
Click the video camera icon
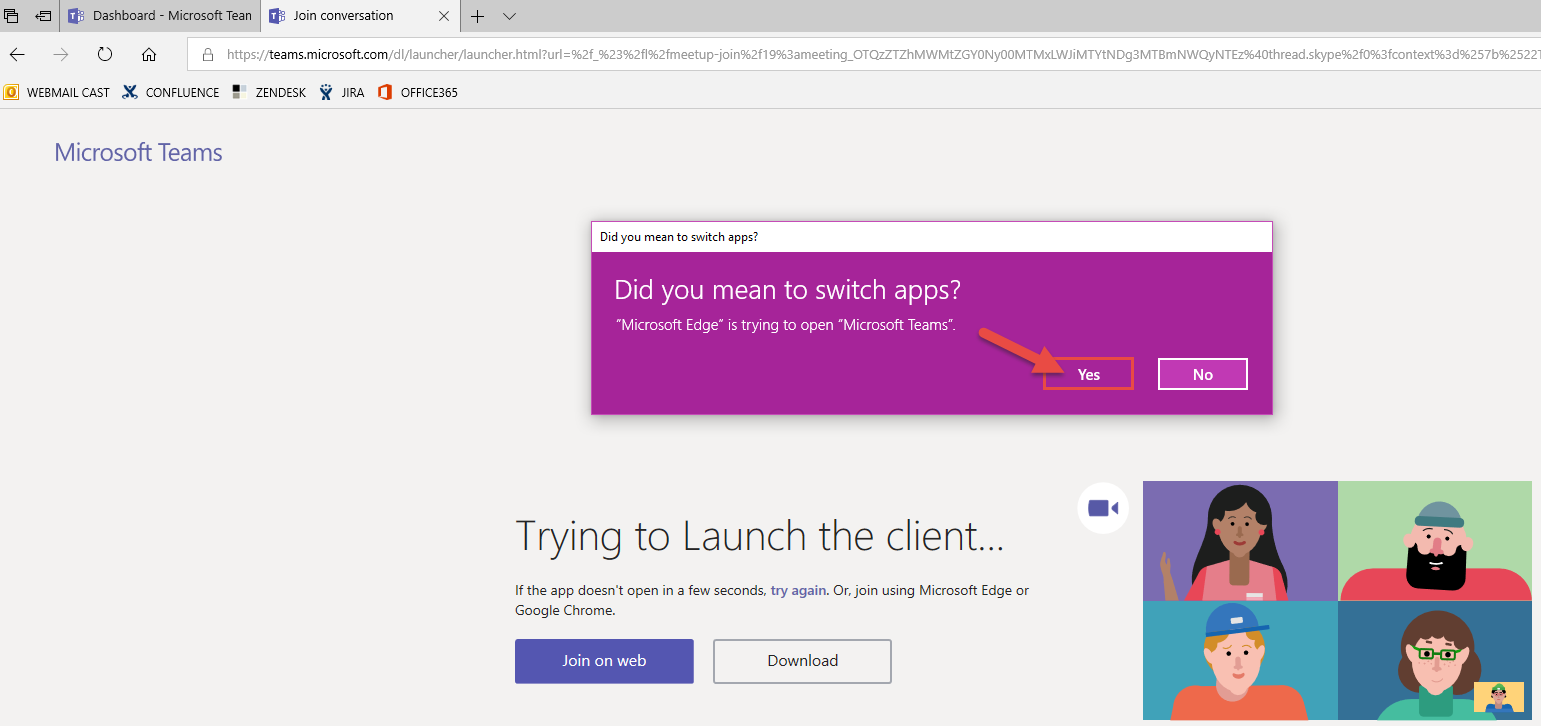tap(1103, 508)
